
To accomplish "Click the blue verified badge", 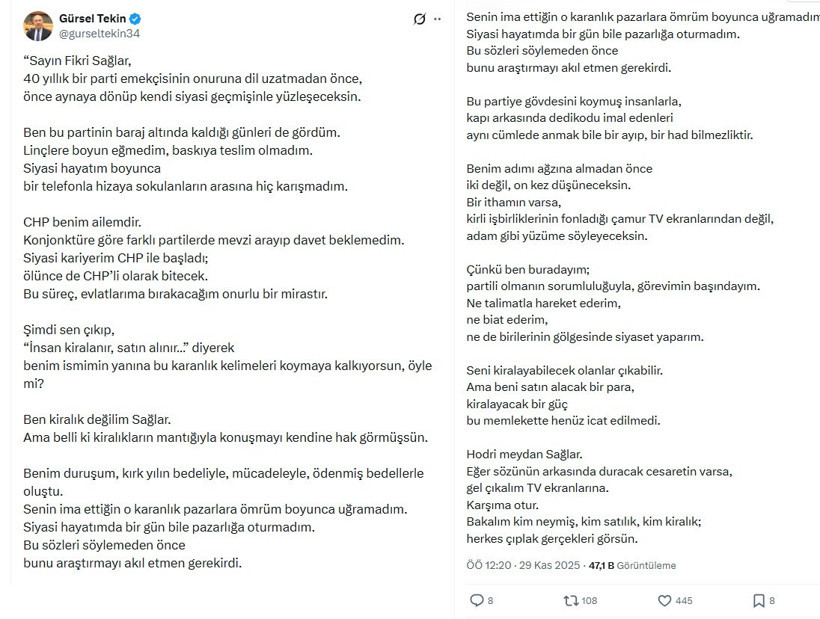I will (x=135, y=18).
